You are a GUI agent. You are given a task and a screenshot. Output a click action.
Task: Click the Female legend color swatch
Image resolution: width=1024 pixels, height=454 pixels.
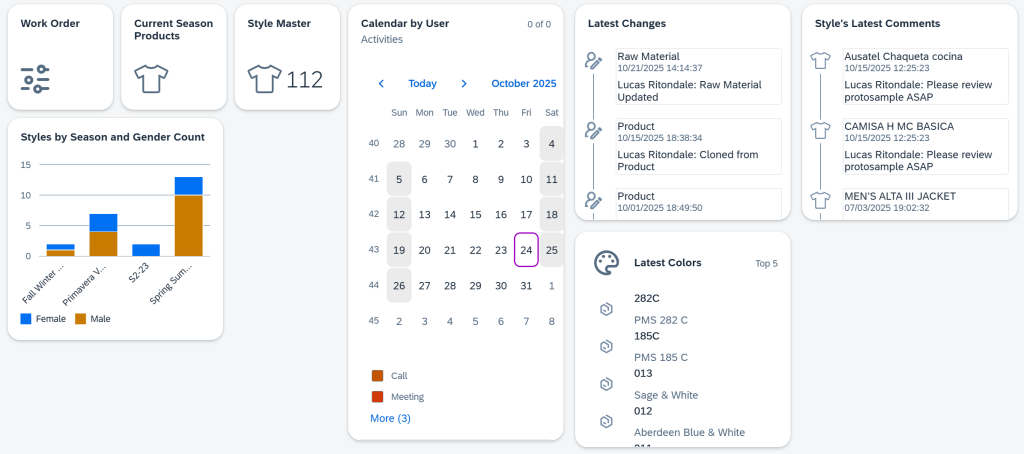tap(27, 319)
